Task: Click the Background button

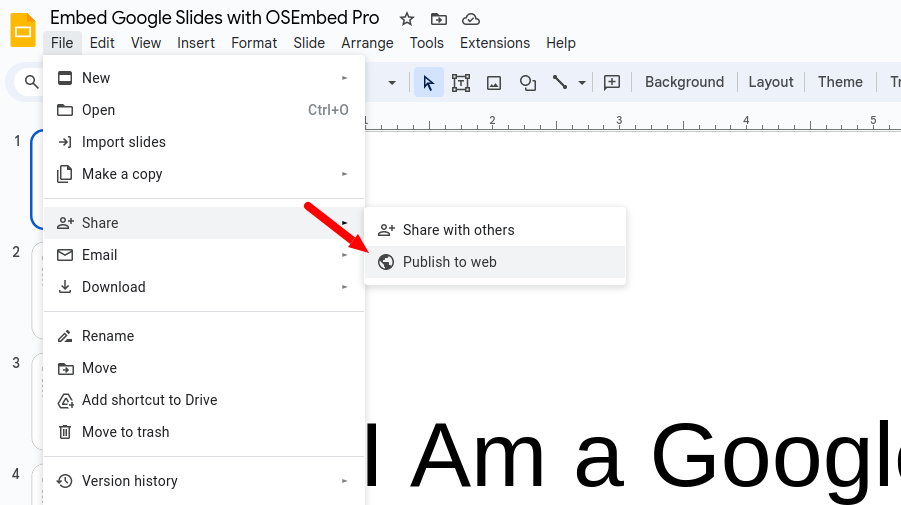Action: click(x=684, y=82)
